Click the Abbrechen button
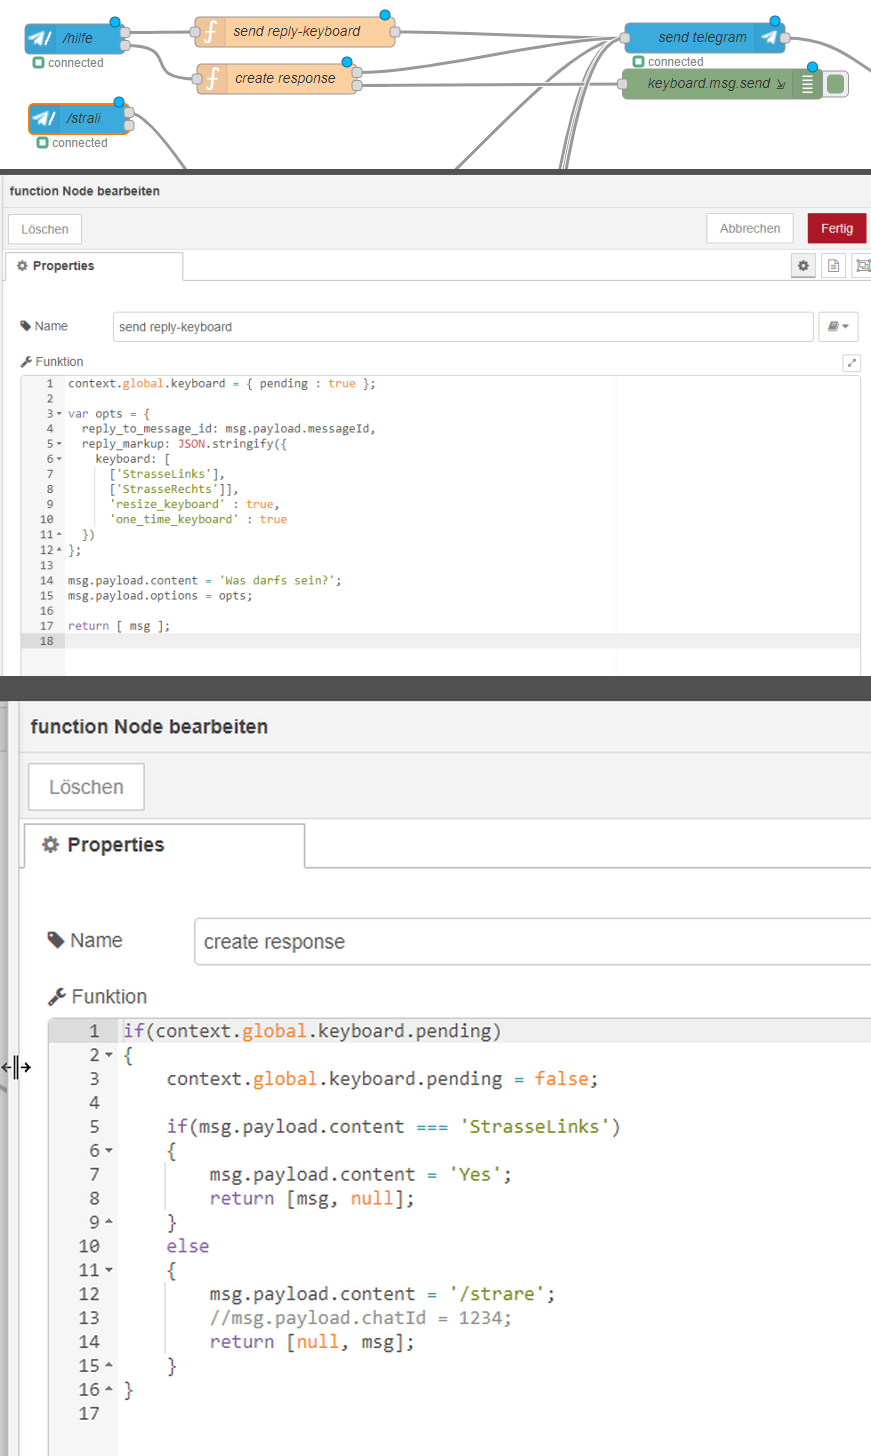The width and height of the screenshot is (871, 1456). click(749, 228)
